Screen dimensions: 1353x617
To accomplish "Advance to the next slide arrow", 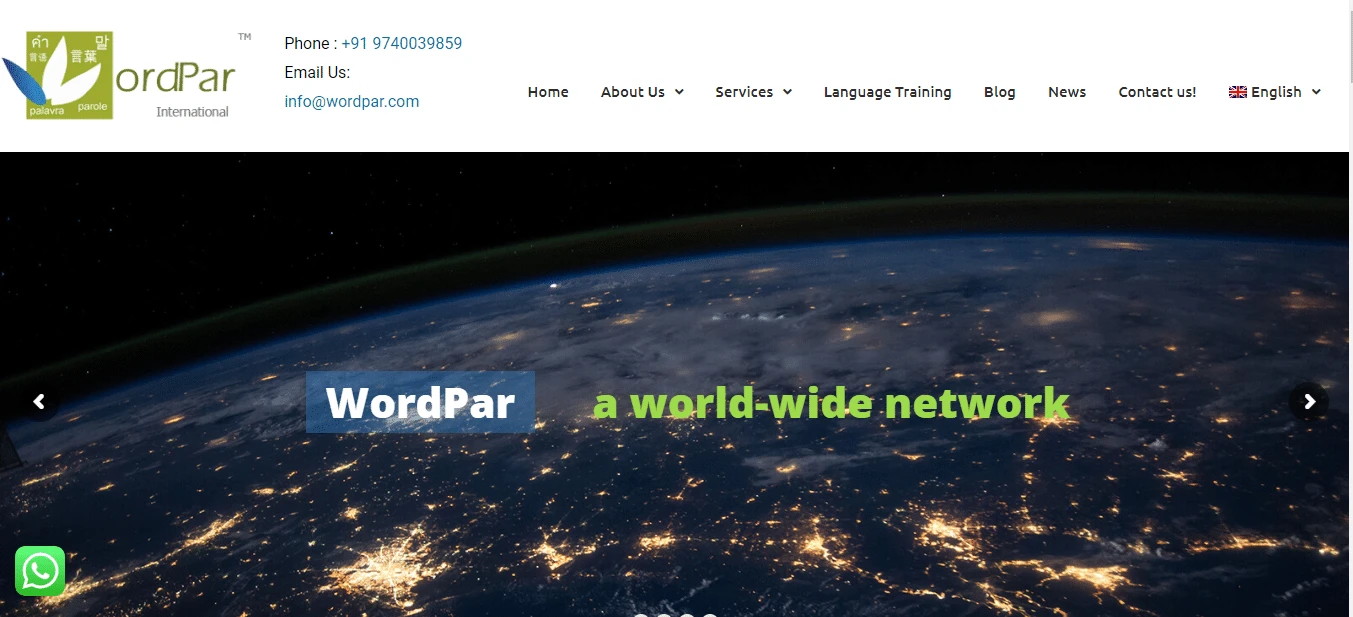I will coord(1309,402).
